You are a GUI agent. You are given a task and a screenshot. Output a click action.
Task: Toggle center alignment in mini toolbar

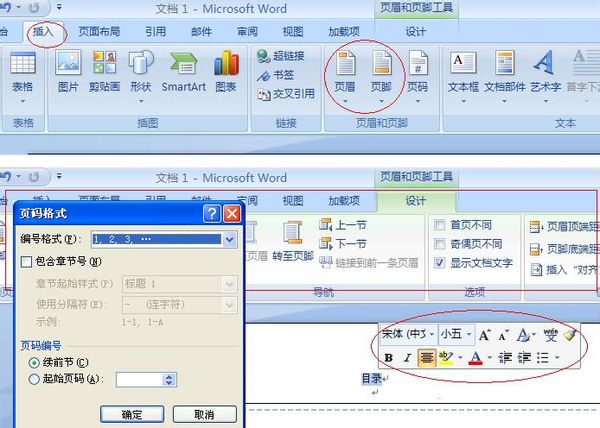[426, 358]
